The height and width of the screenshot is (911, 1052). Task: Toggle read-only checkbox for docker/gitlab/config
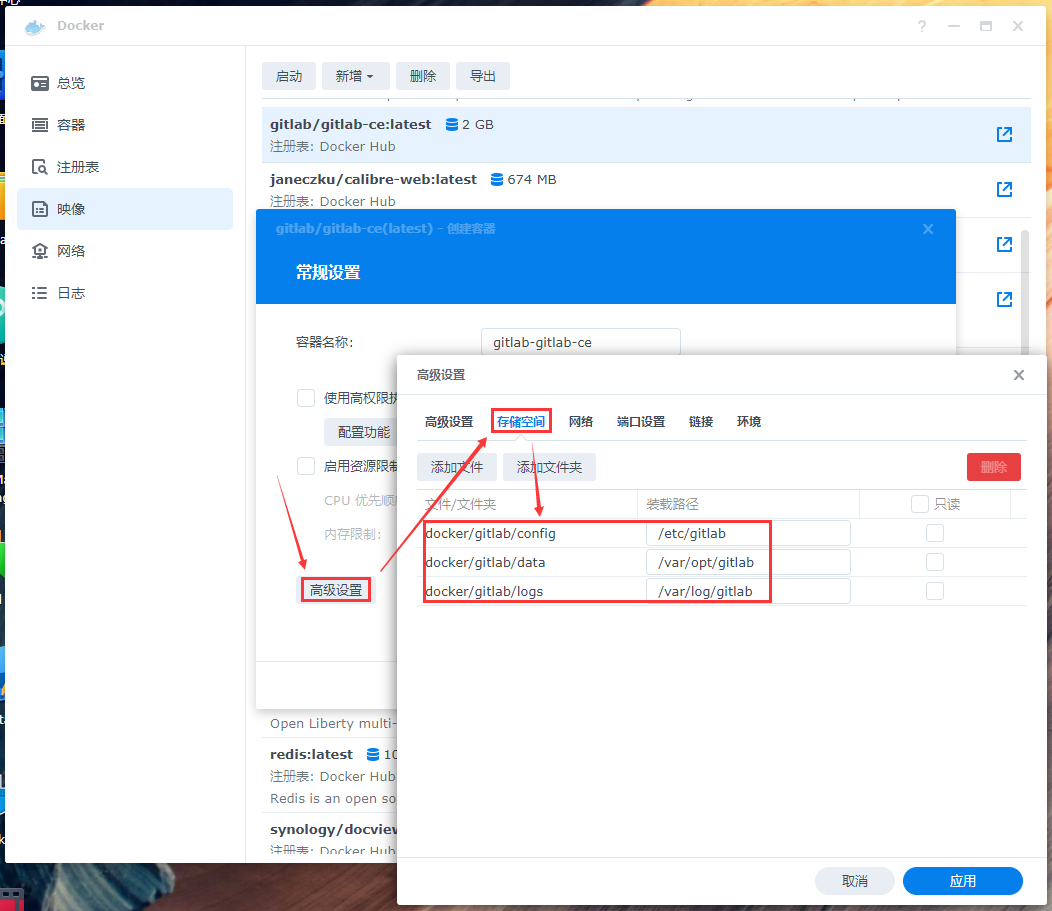click(x=934, y=534)
